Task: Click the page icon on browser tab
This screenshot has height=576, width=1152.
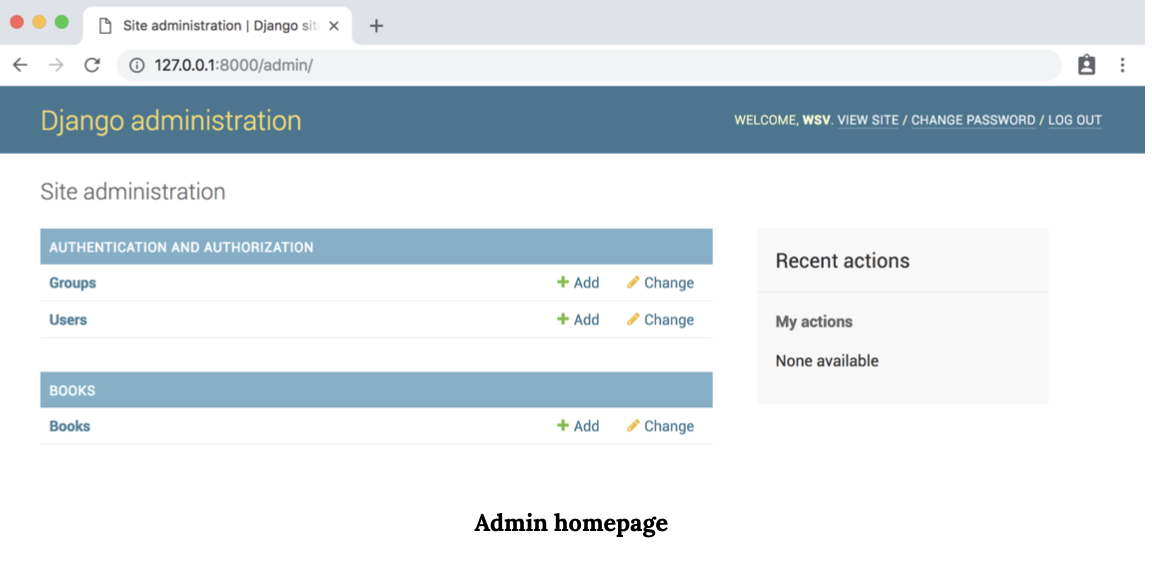Action: pyautogui.click(x=106, y=26)
